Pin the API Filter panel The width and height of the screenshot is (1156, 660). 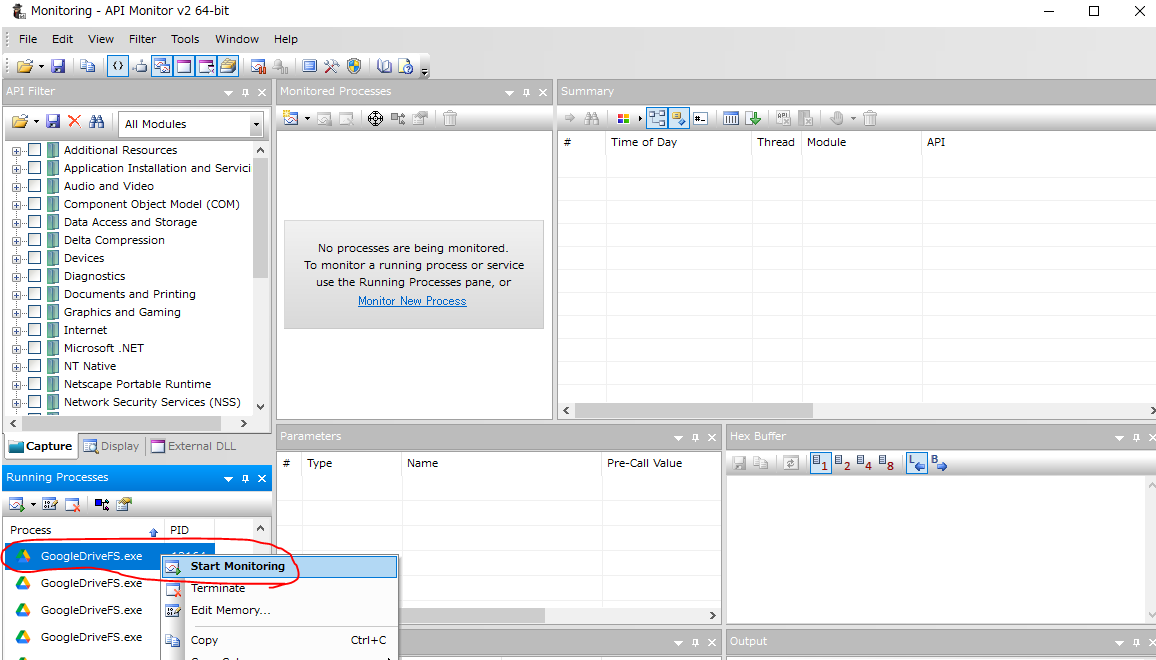tap(246, 92)
